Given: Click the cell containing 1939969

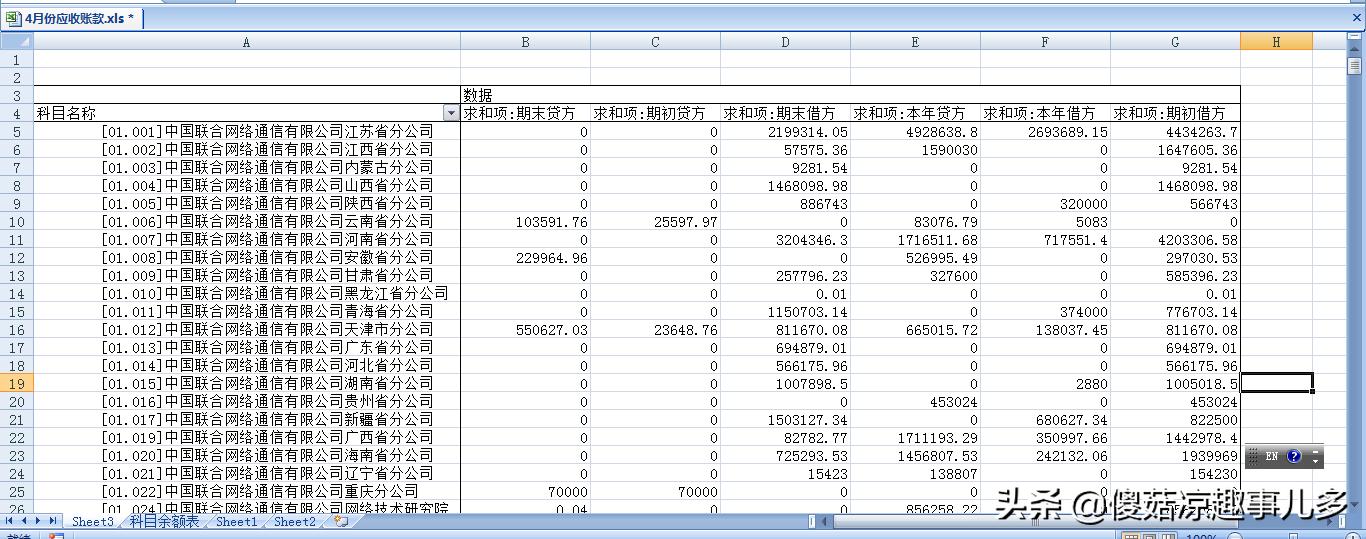Looking at the screenshot, I should pos(1175,455).
